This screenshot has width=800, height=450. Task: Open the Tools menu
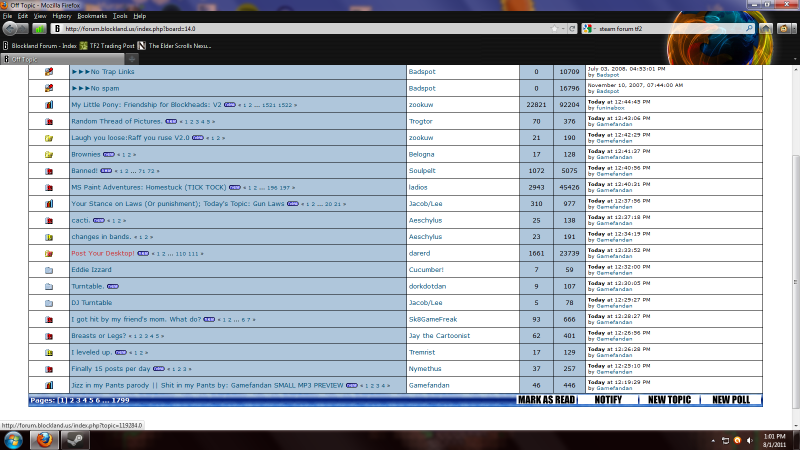(x=120, y=16)
